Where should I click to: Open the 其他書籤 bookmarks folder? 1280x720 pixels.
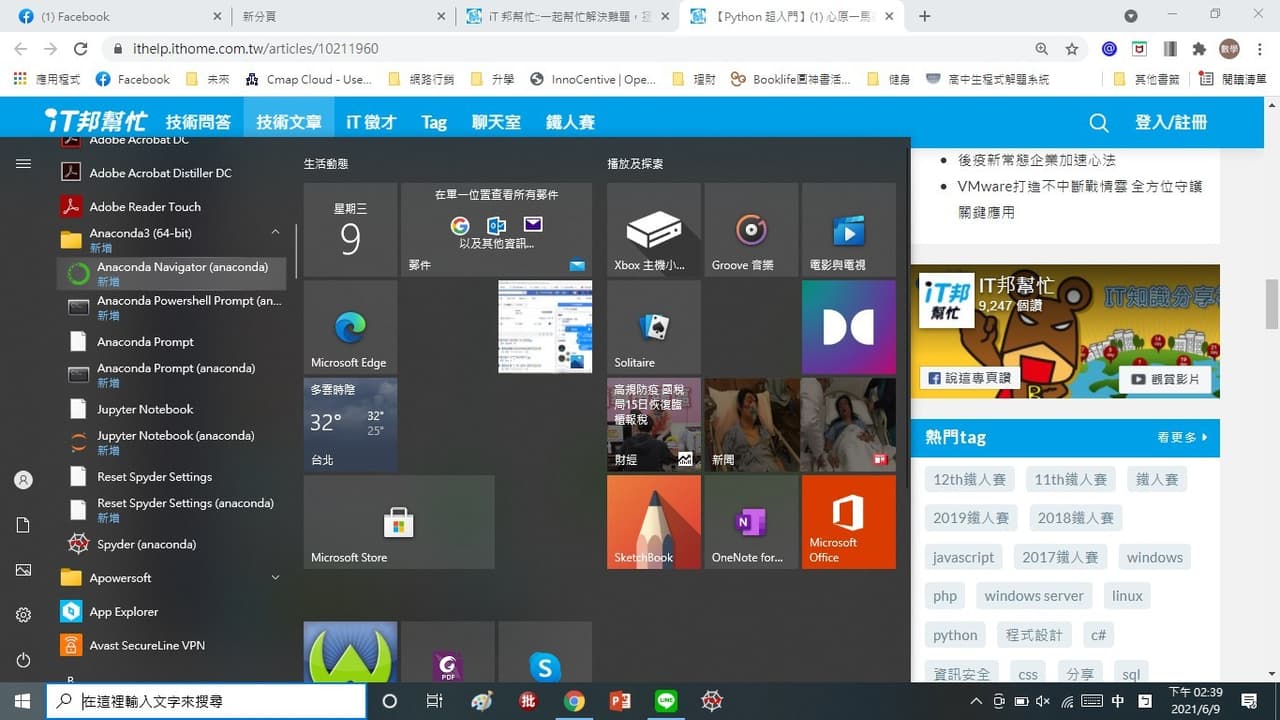(1147, 79)
